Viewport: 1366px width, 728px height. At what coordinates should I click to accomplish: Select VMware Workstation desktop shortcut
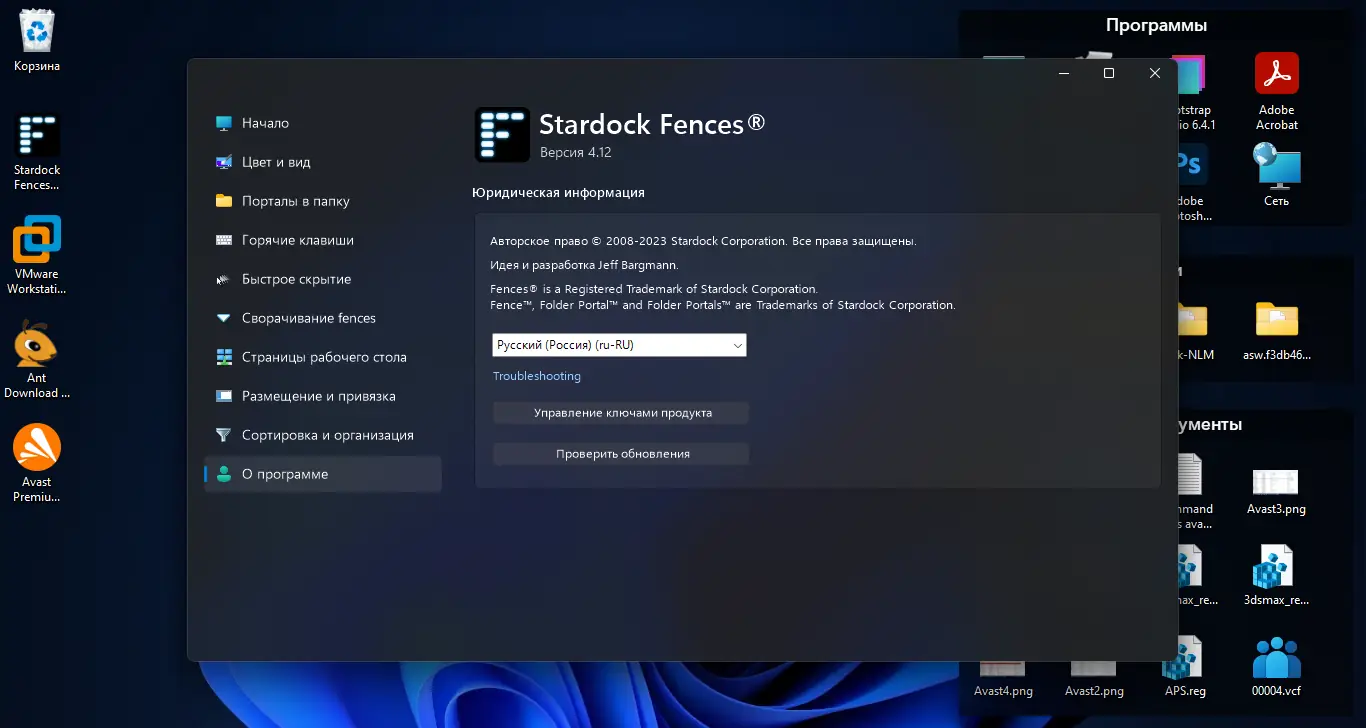[x=37, y=256]
